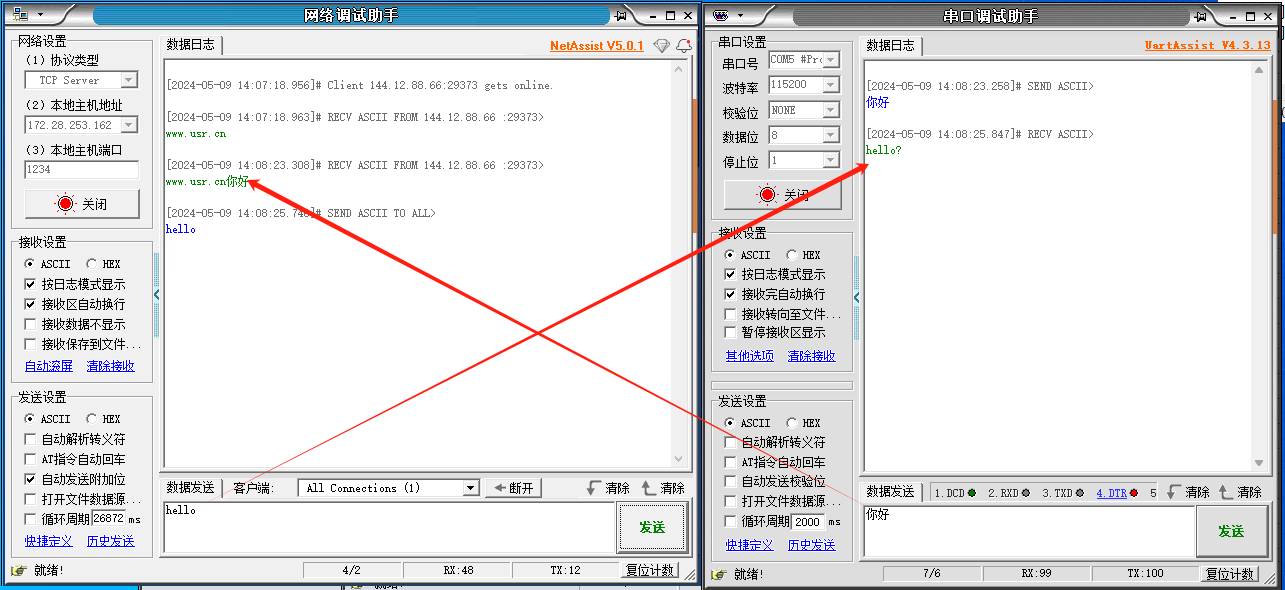Toggle 自动发送附加位 checkbox in network assistant

click(x=30, y=479)
